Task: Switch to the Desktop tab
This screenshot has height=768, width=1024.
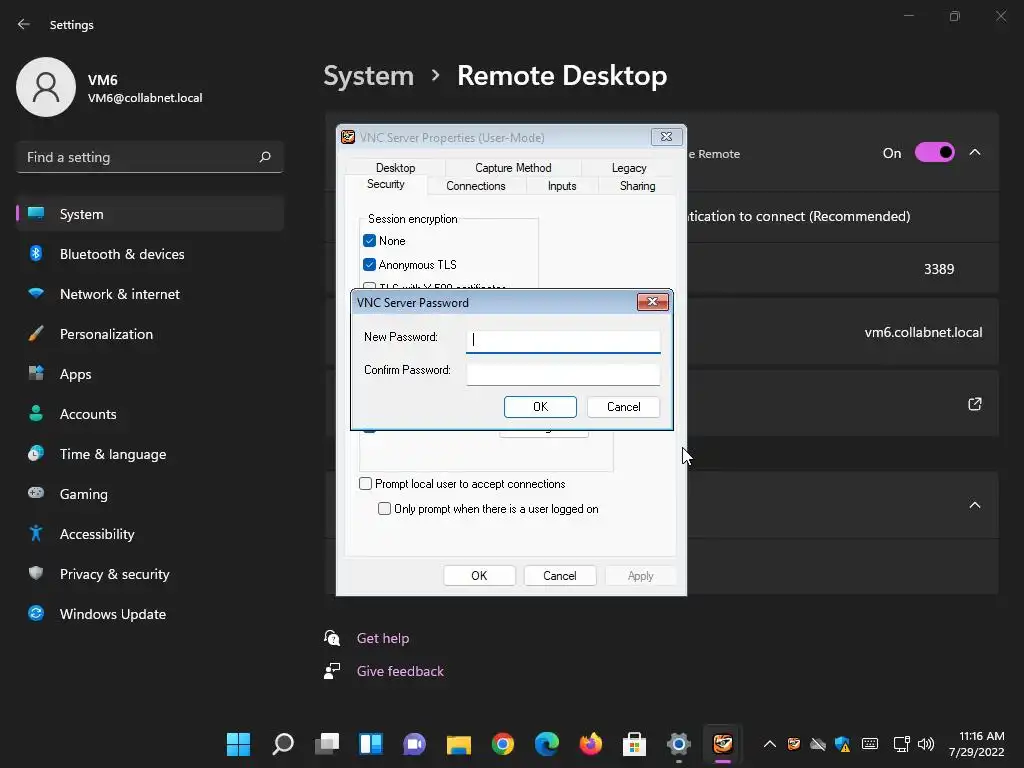Action: [395, 168]
